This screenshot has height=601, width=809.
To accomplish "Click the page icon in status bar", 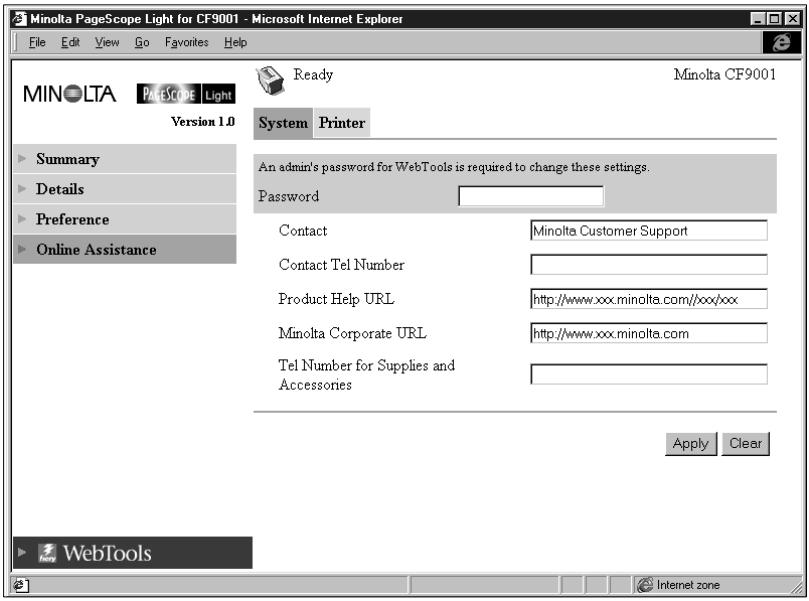I will pos(21,586).
